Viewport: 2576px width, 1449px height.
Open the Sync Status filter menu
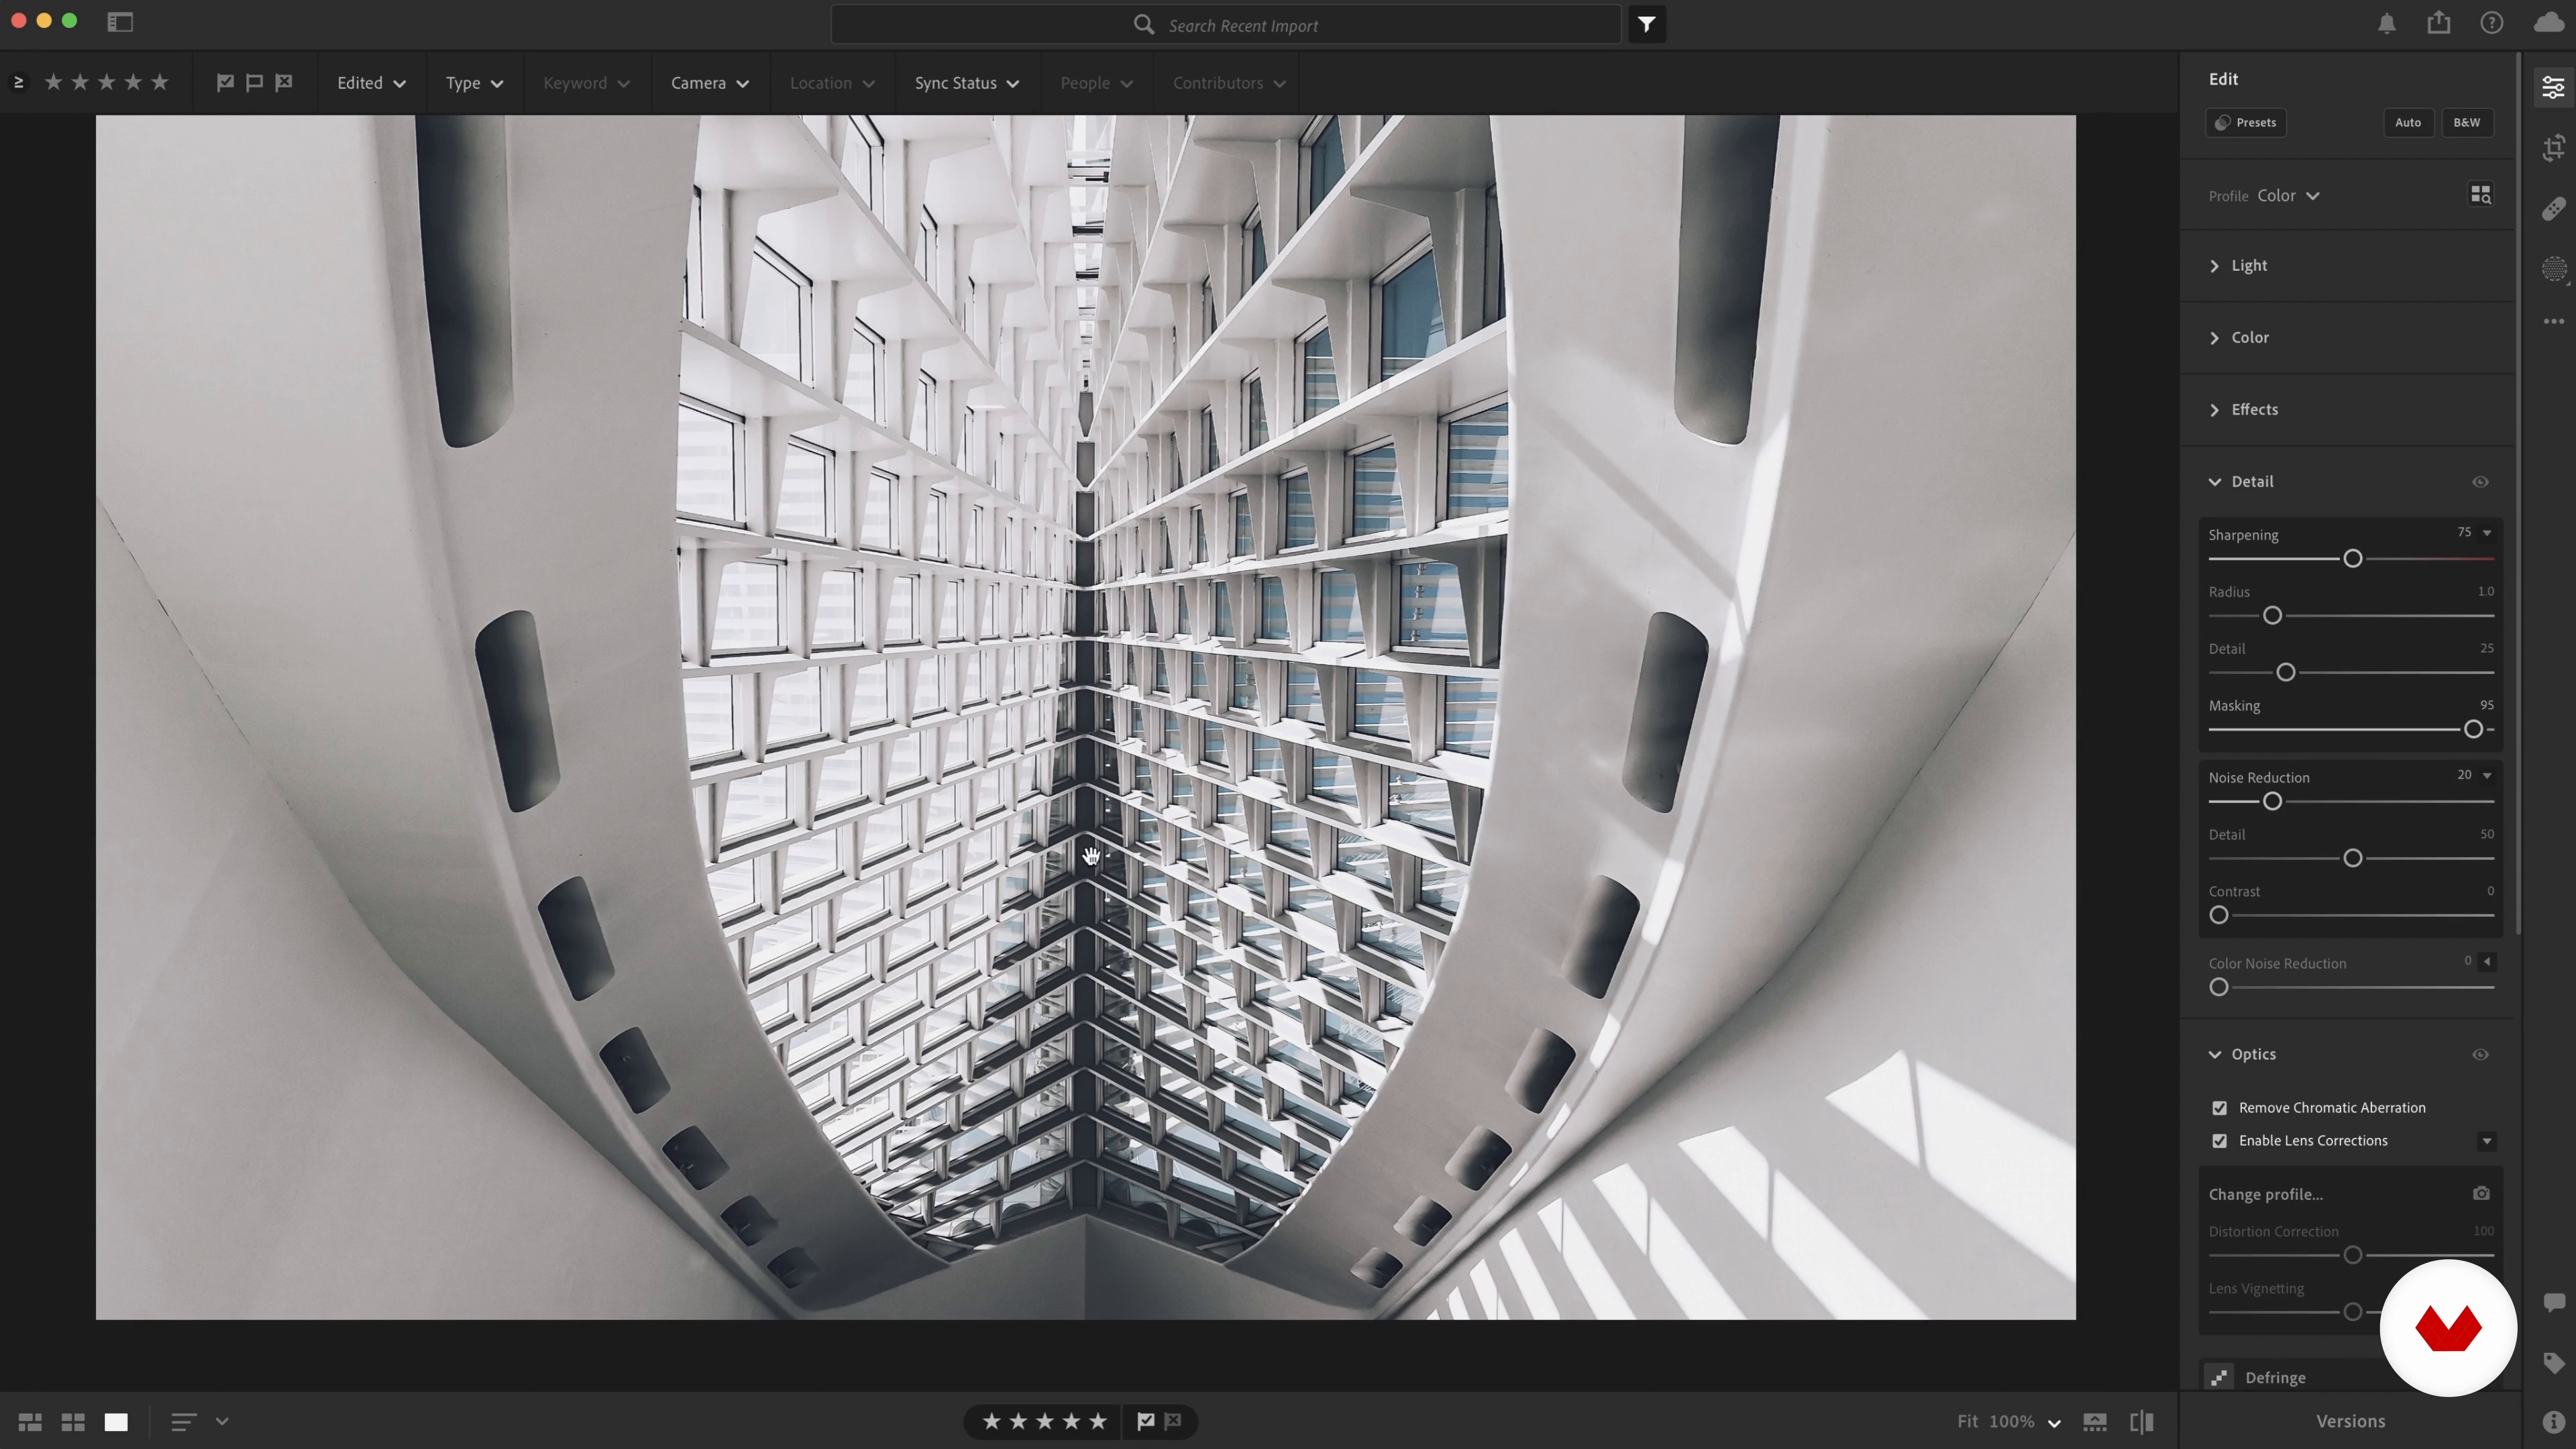click(966, 83)
